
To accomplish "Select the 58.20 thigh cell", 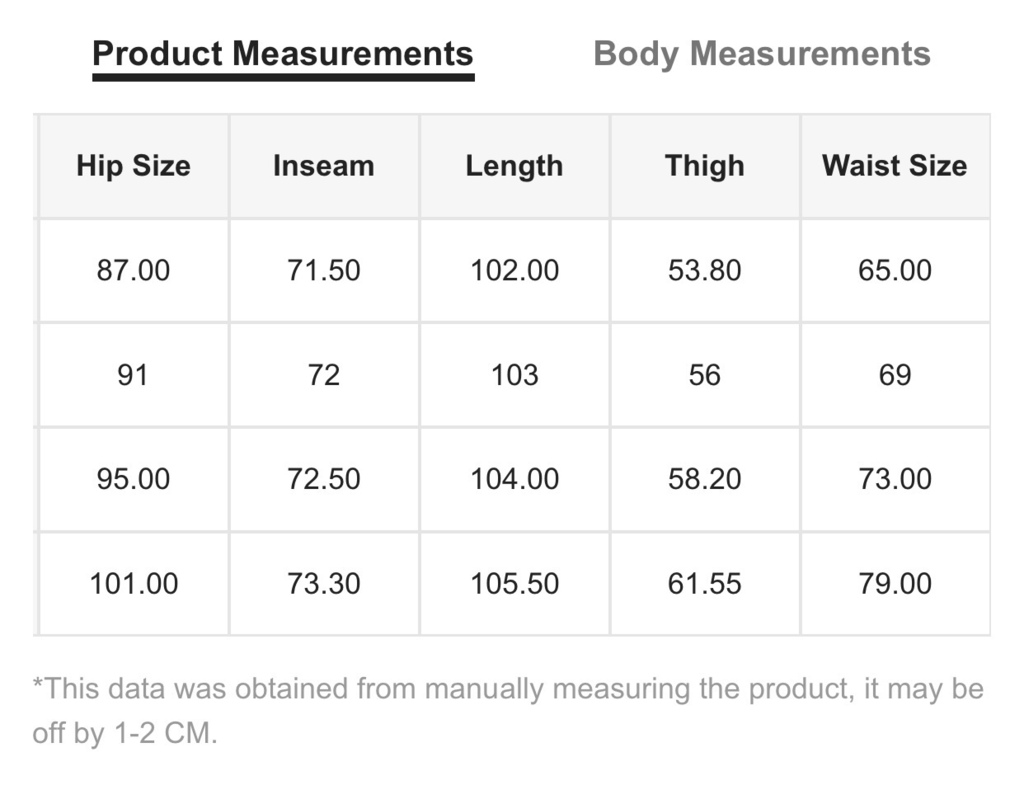I will 705,479.
